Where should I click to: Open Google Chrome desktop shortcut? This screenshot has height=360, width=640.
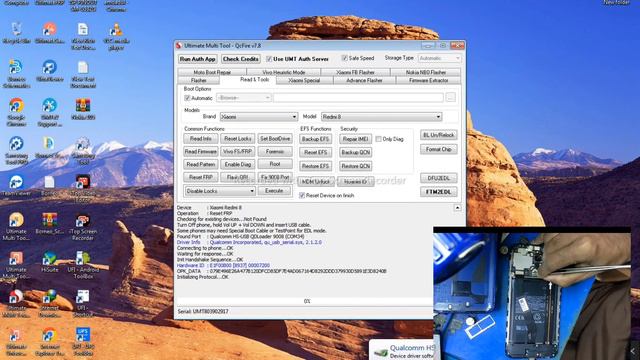pyautogui.click(x=16, y=111)
